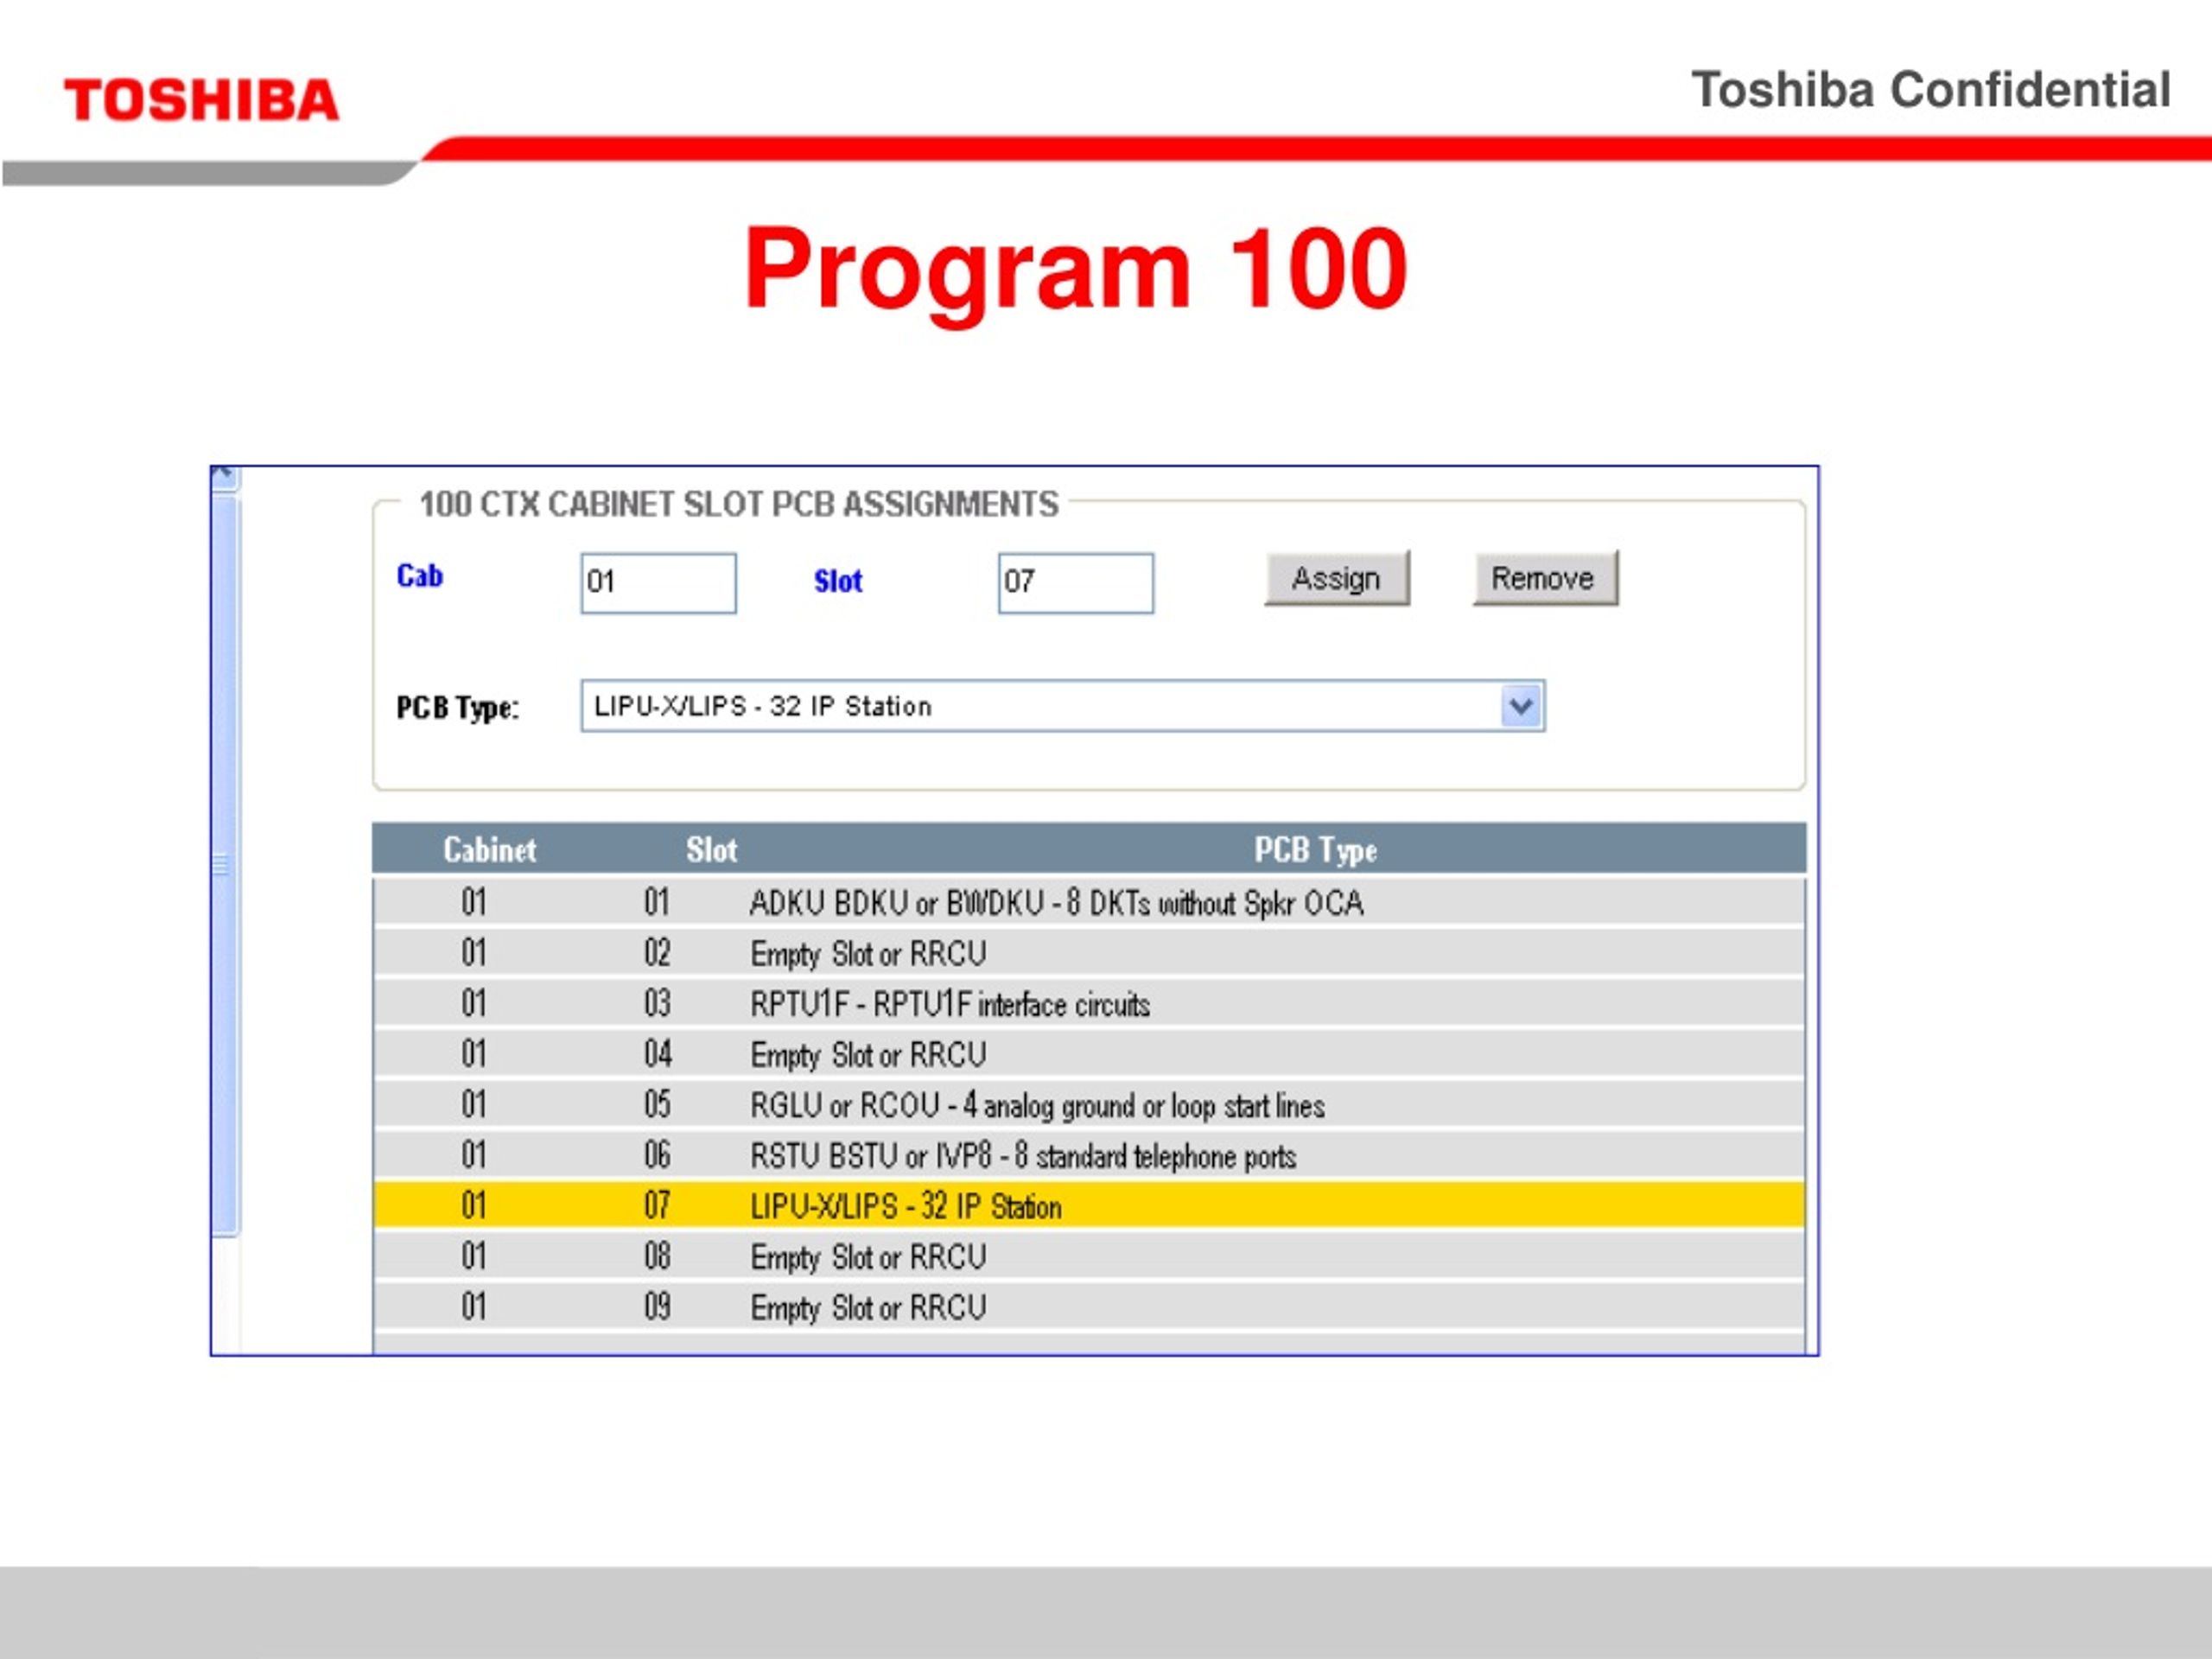Click slot number 07 in highlighted row
The width and height of the screenshot is (2212, 1659).
coord(657,1206)
